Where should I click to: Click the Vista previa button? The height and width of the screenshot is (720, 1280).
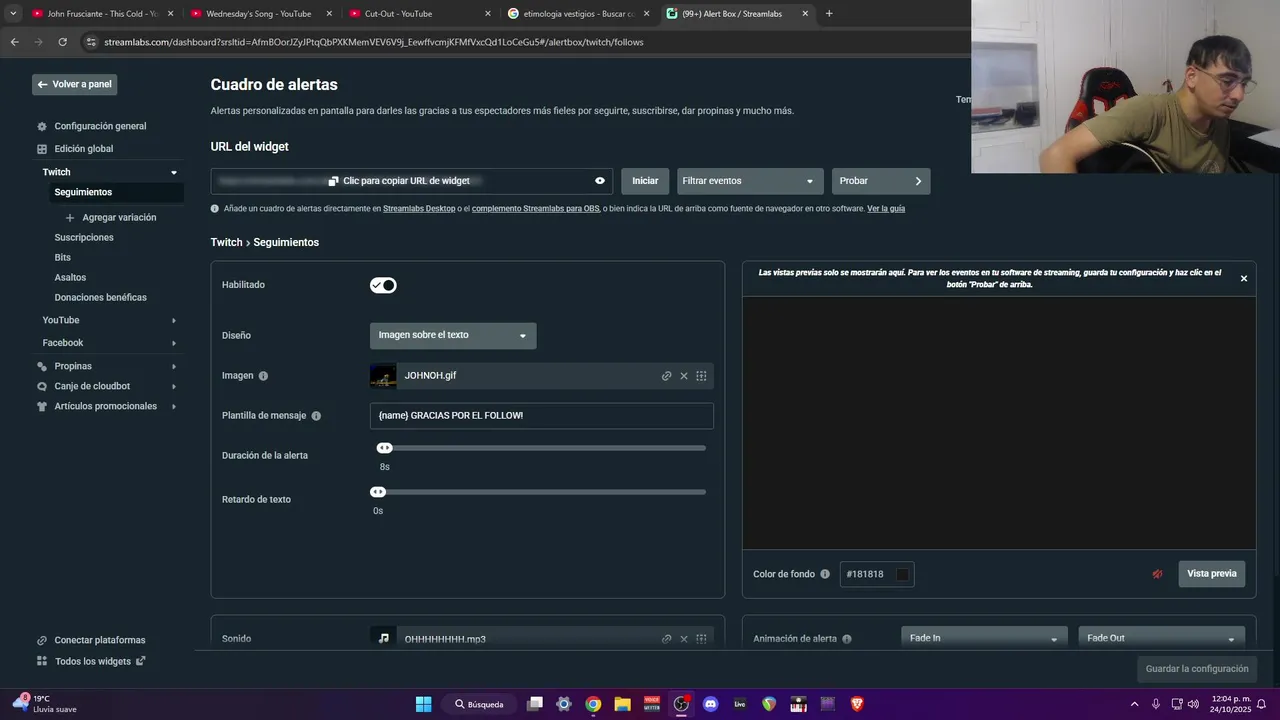[1212, 574]
